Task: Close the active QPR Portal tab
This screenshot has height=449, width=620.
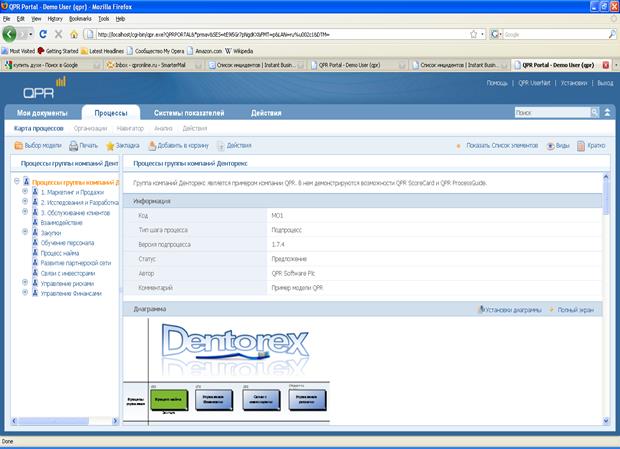Action: click(606, 65)
